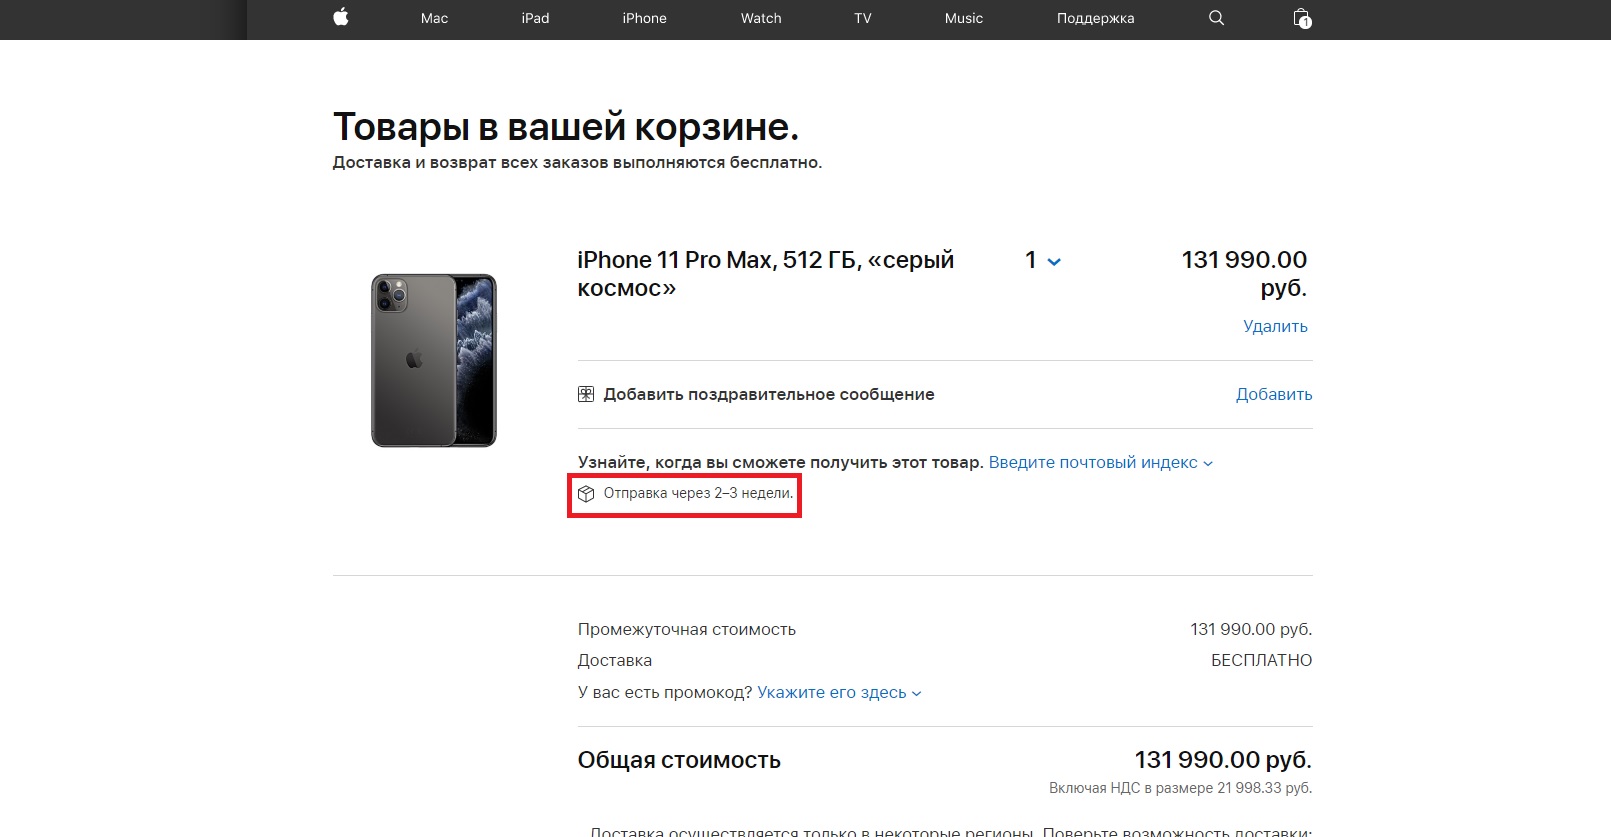
Task: Open the quantity dropdown showing 1
Action: [x=1043, y=261]
